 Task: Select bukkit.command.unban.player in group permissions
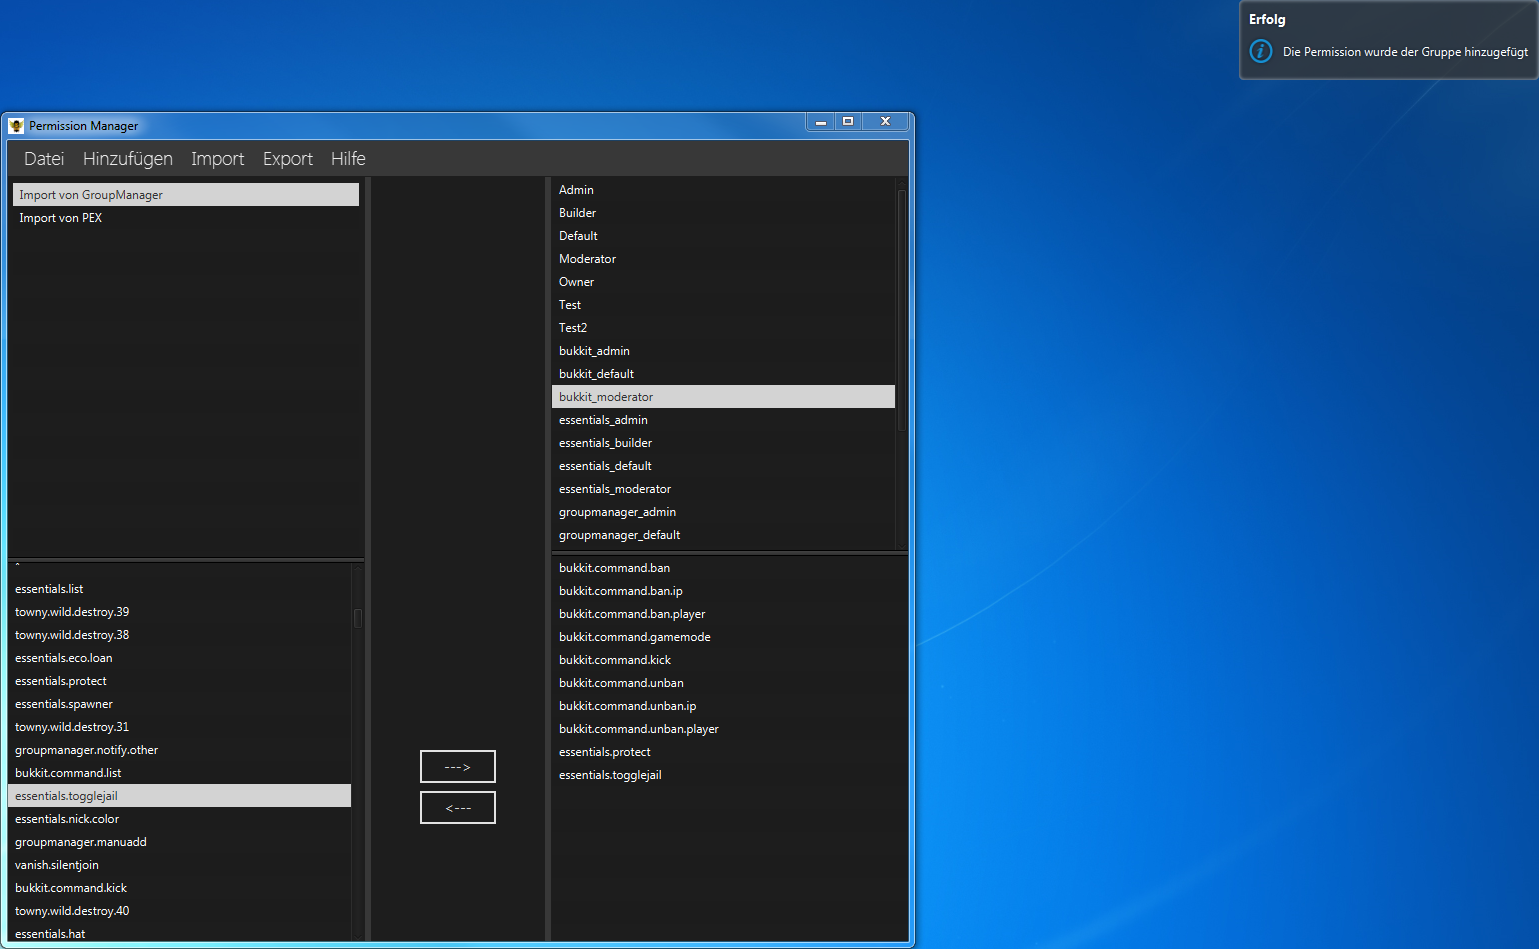(729, 729)
